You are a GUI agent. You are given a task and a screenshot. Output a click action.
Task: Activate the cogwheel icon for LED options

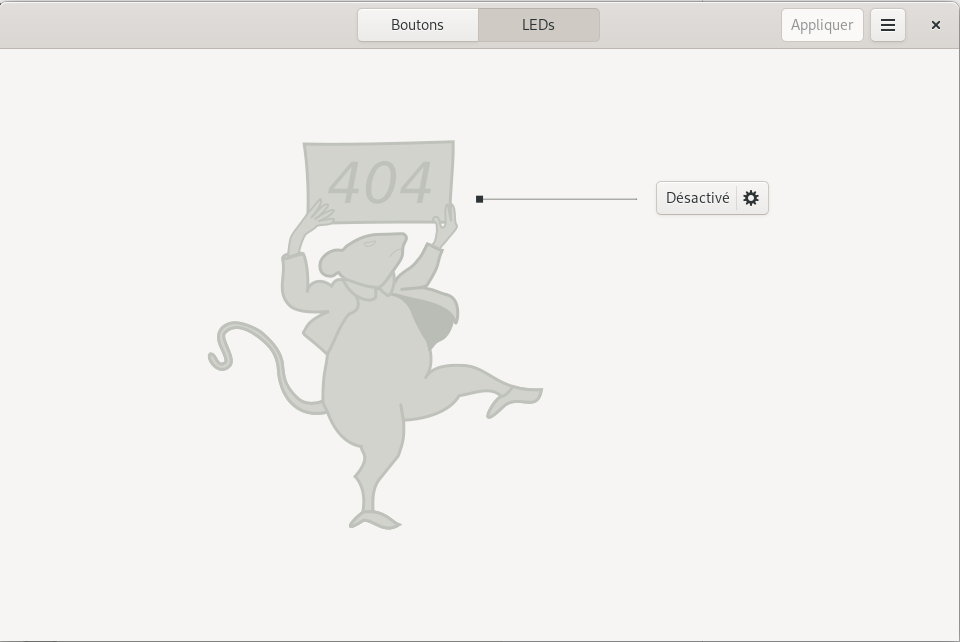click(750, 197)
